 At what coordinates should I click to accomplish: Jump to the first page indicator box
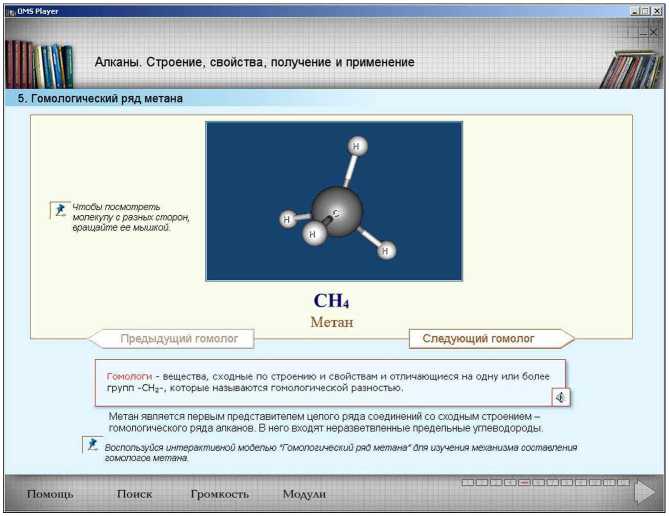[x=468, y=483]
